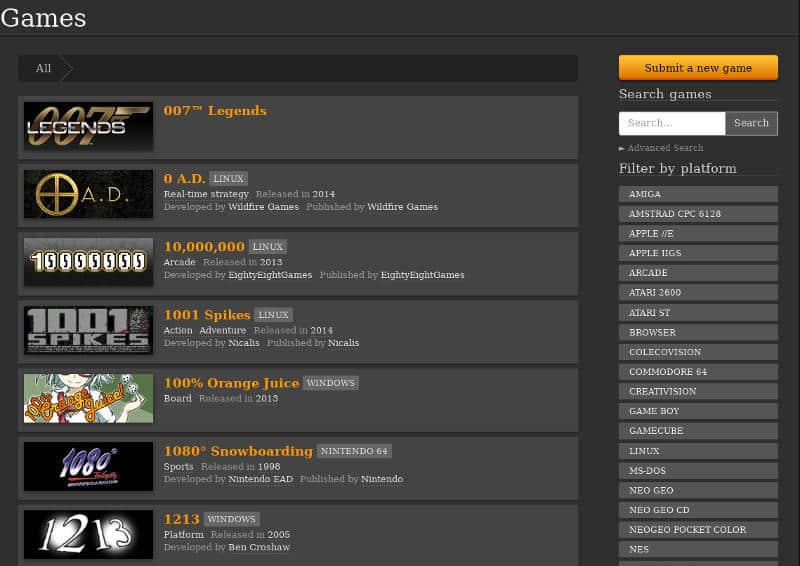Filter by BROWSER platform

tap(698, 332)
